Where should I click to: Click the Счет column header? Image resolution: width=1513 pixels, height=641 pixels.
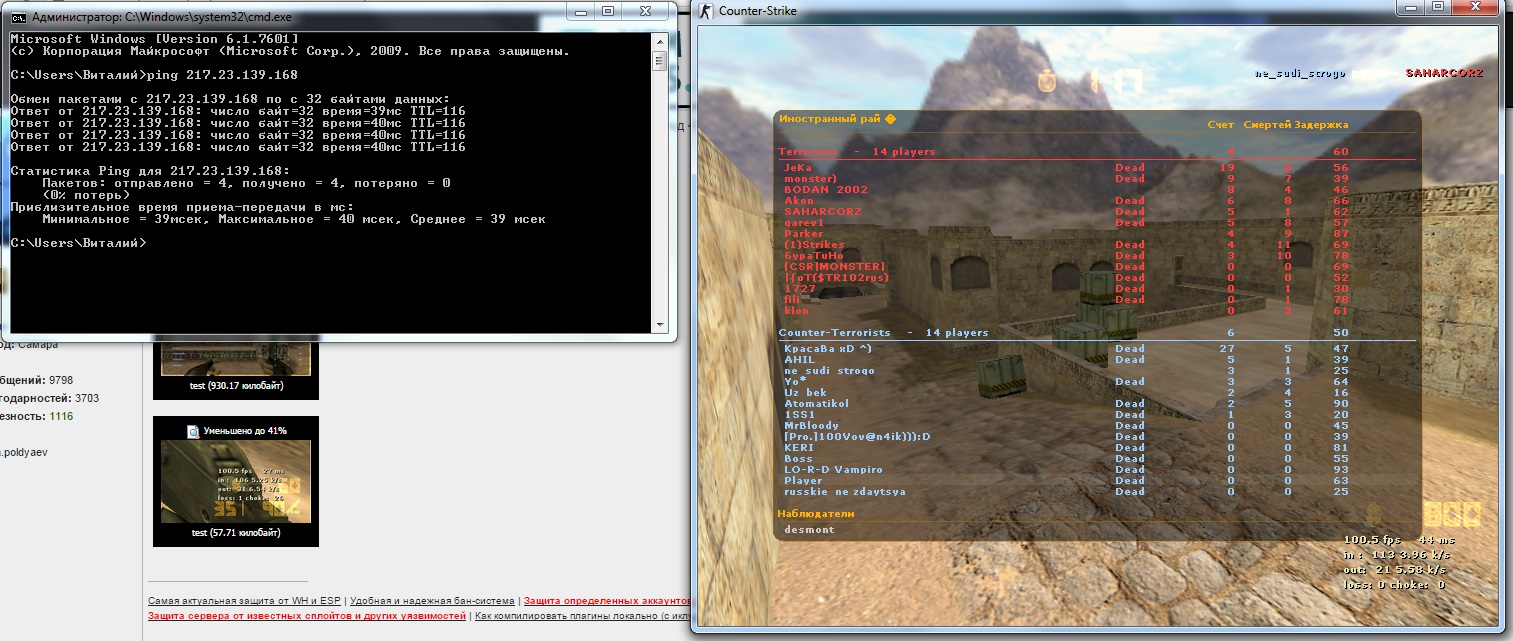point(1221,125)
